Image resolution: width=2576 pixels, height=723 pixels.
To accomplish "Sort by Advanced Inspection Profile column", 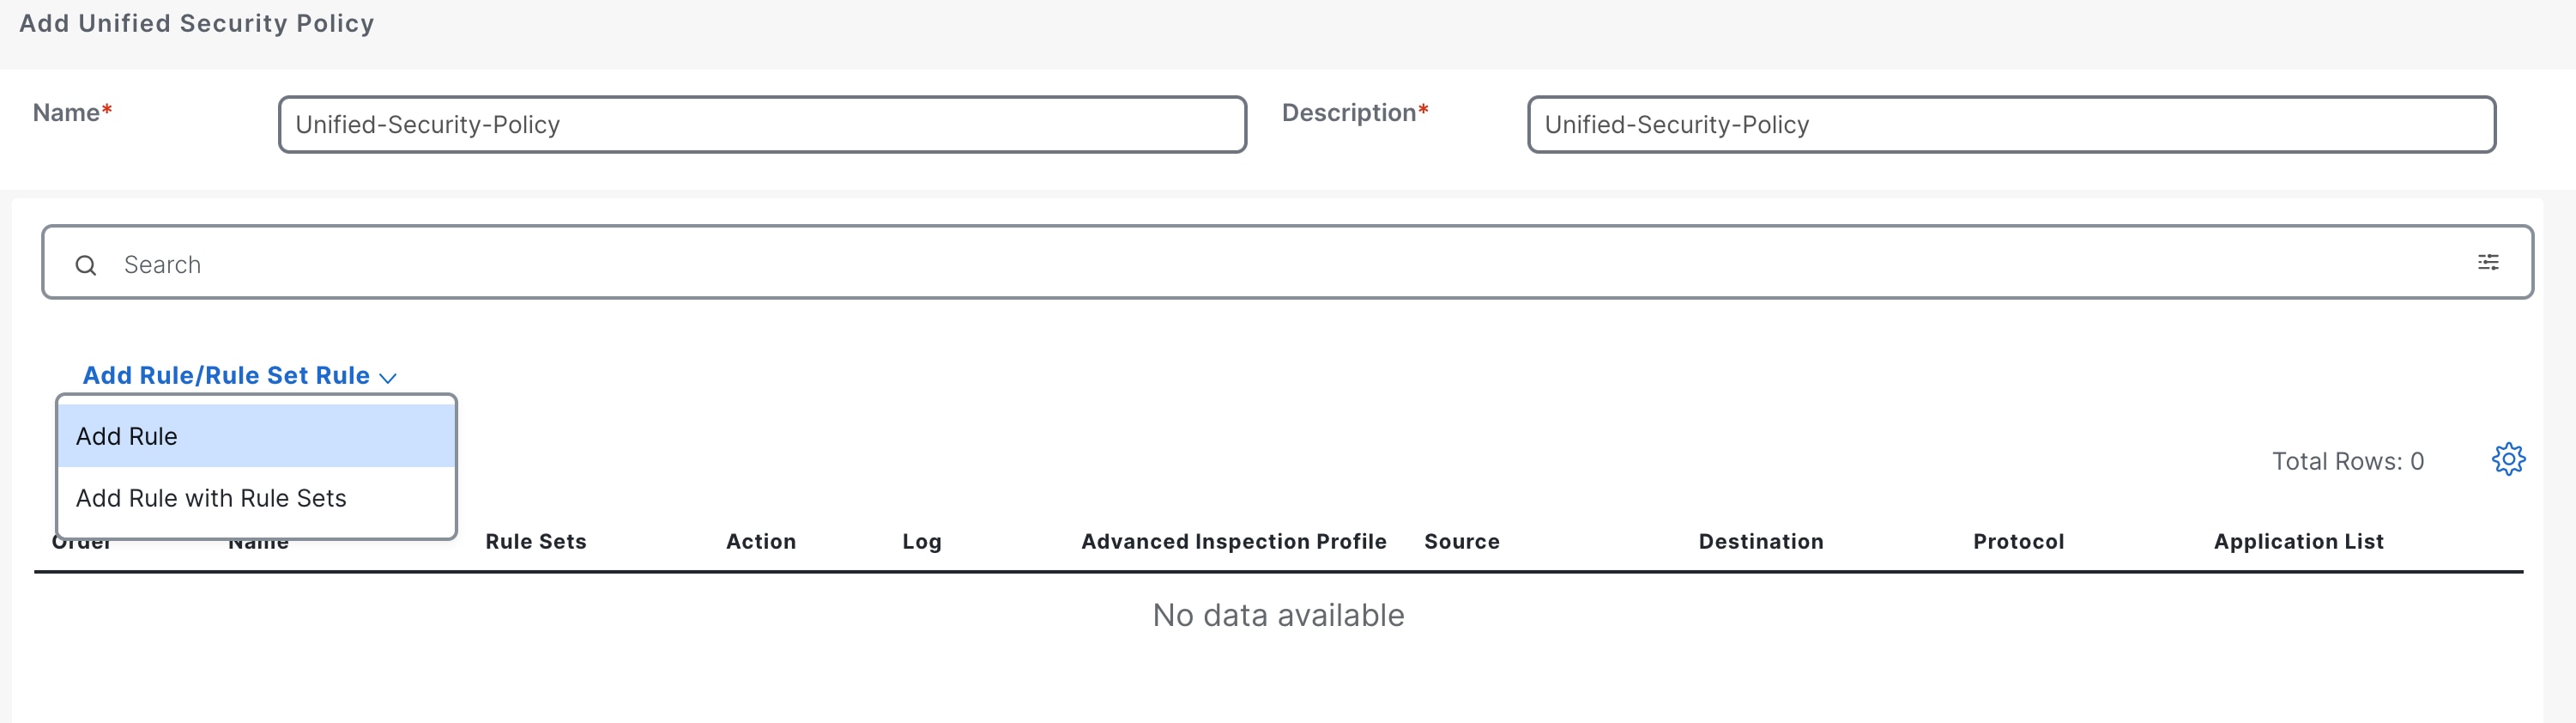I will click(1233, 542).
